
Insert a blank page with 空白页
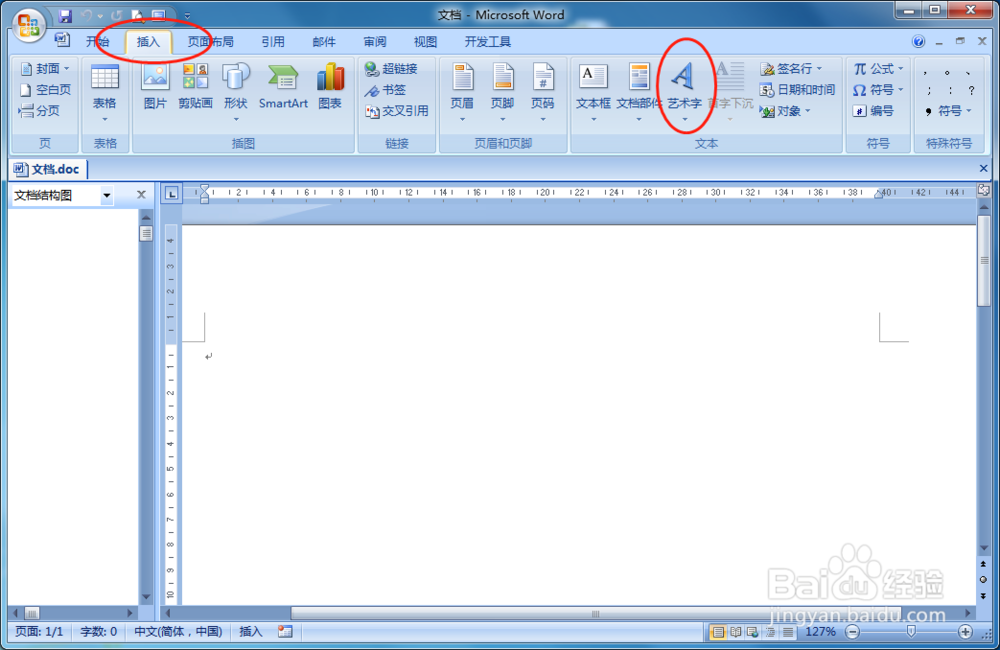tap(45, 89)
